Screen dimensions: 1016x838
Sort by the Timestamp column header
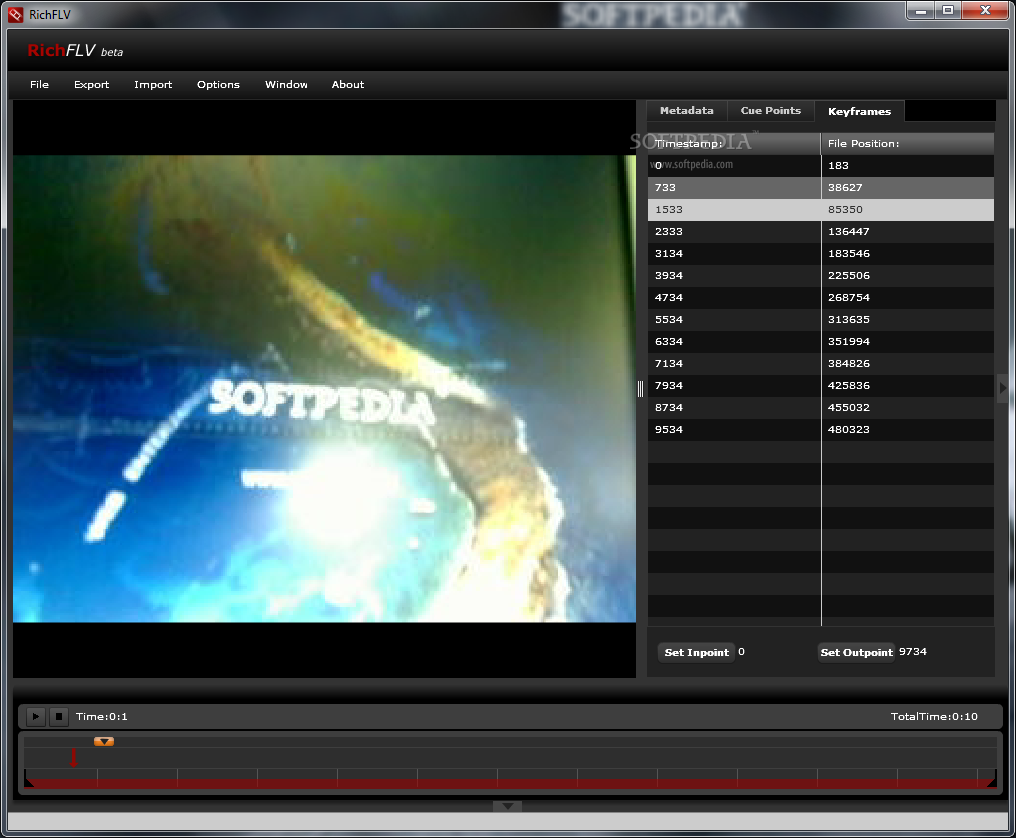coord(734,143)
